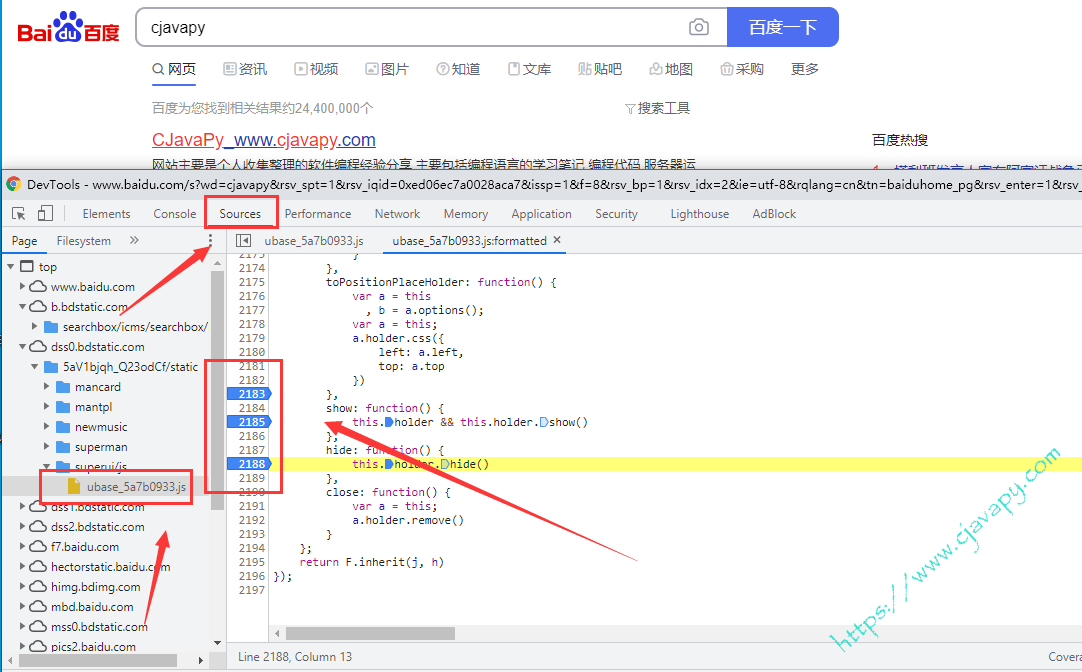This screenshot has height=672, width=1082.
Task: Open the Lighthouse tab
Action: [700, 214]
